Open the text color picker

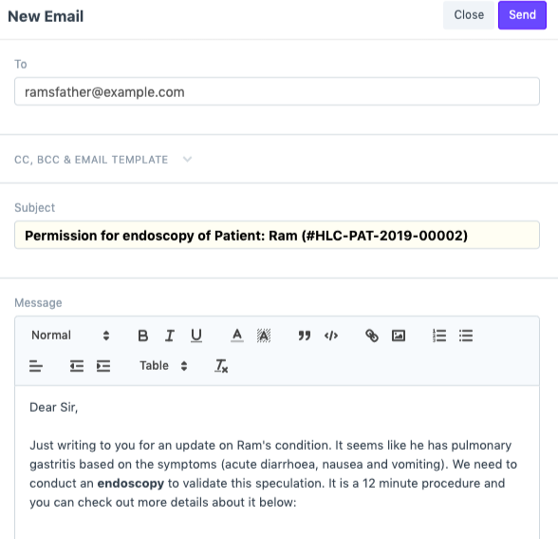coord(237,335)
